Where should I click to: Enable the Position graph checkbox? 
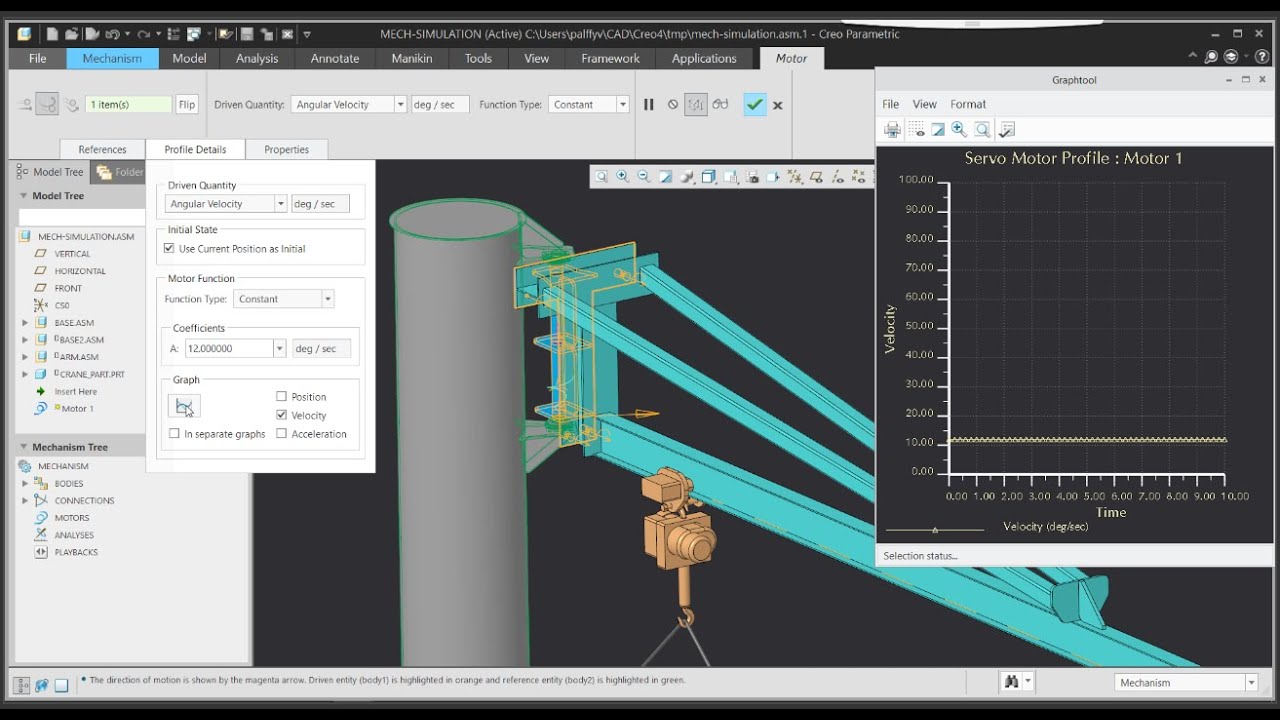coord(281,397)
